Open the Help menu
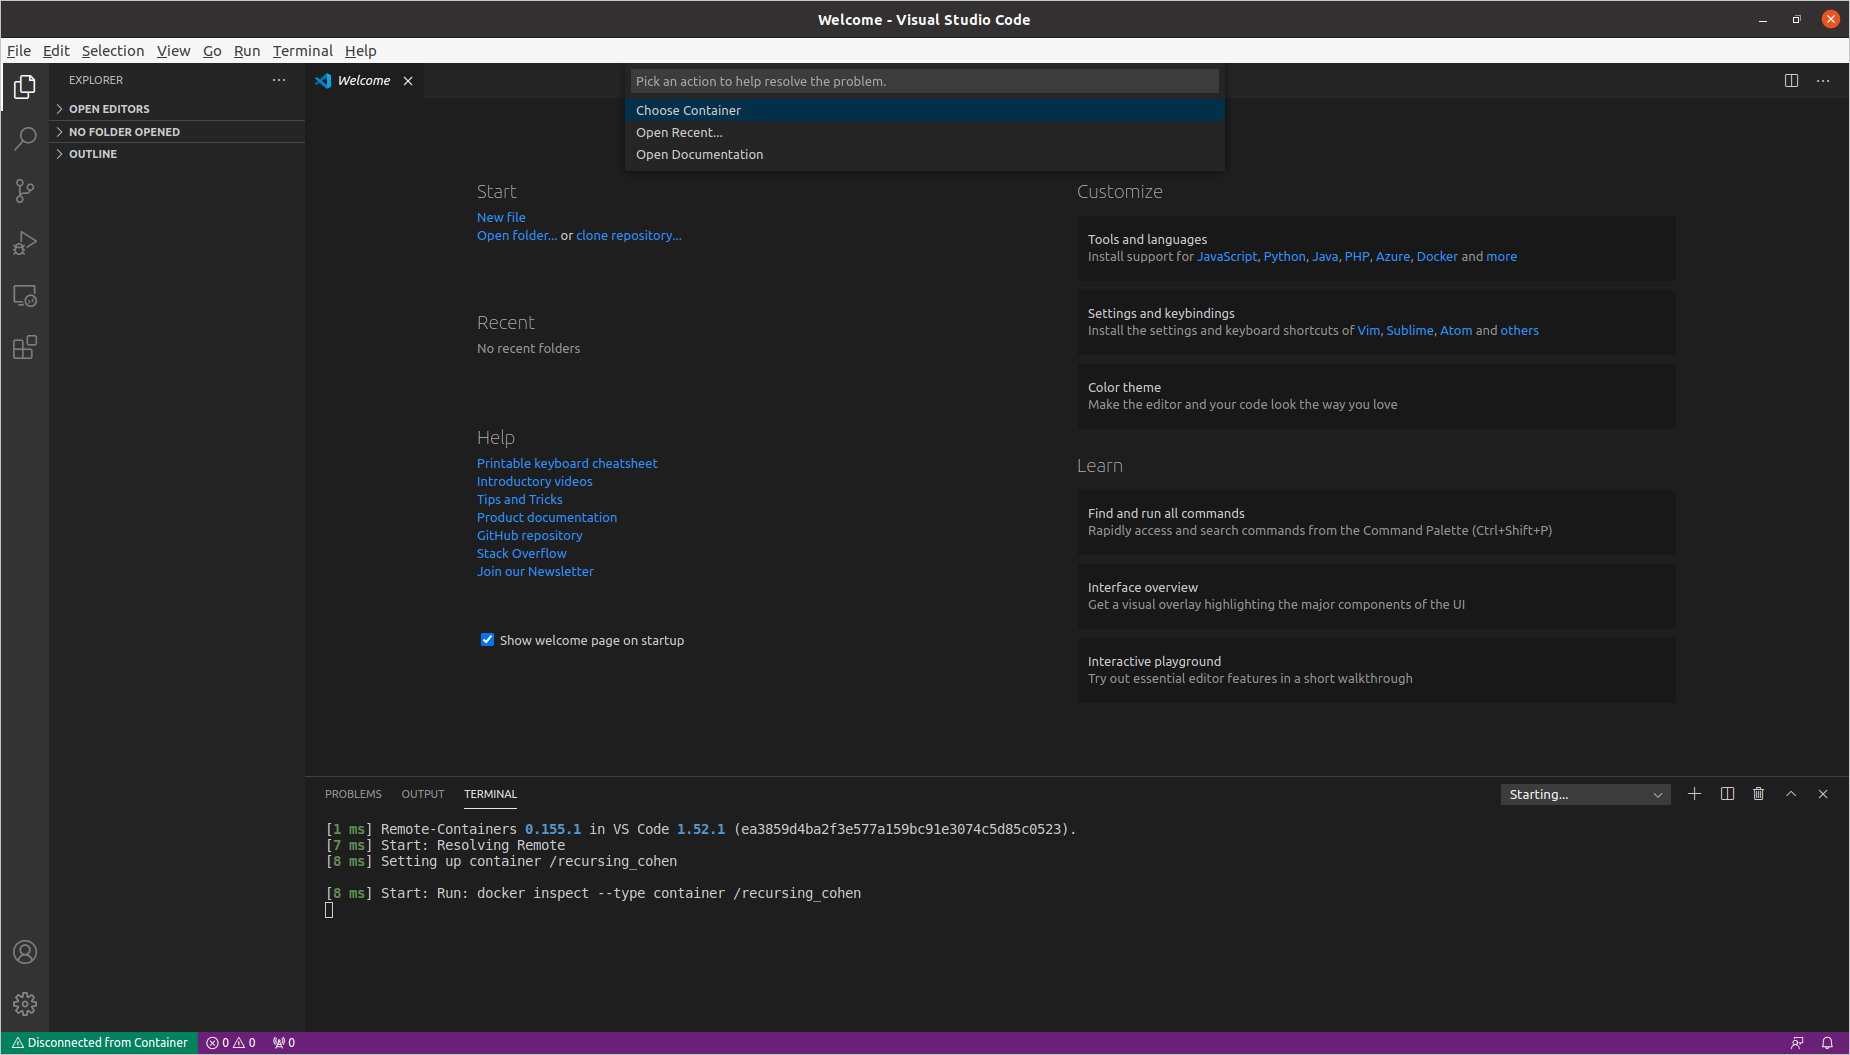Image resolution: width=1850 pixels, height=1055 pixels. coord(361,51)
